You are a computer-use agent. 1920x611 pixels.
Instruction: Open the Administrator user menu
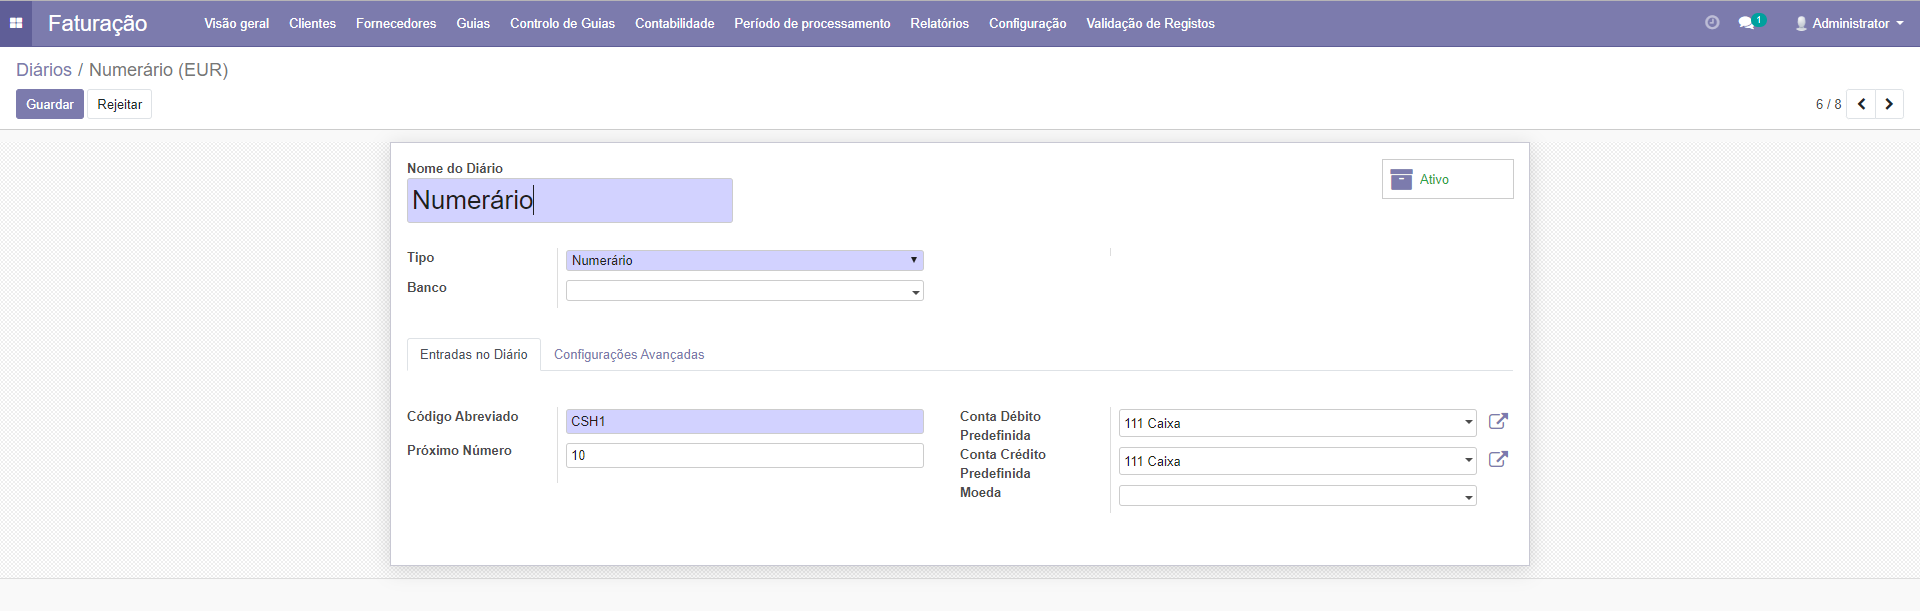(x=1849, y=23)
